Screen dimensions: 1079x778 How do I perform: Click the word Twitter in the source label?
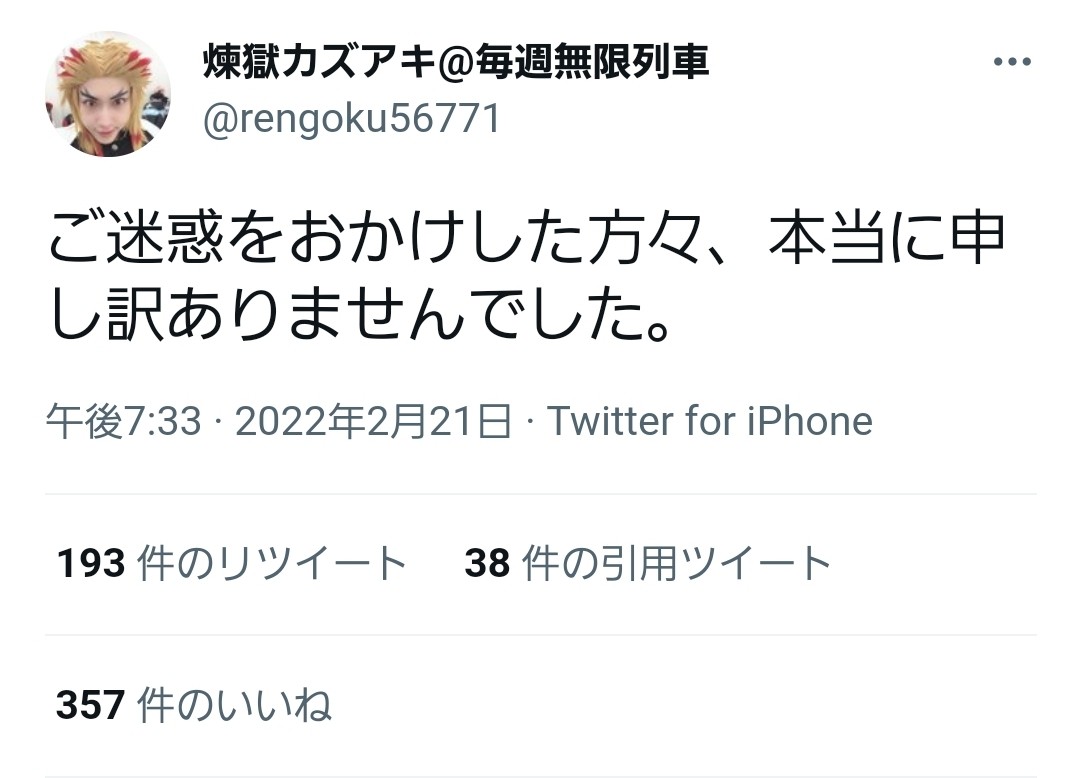tap(610, 421)
